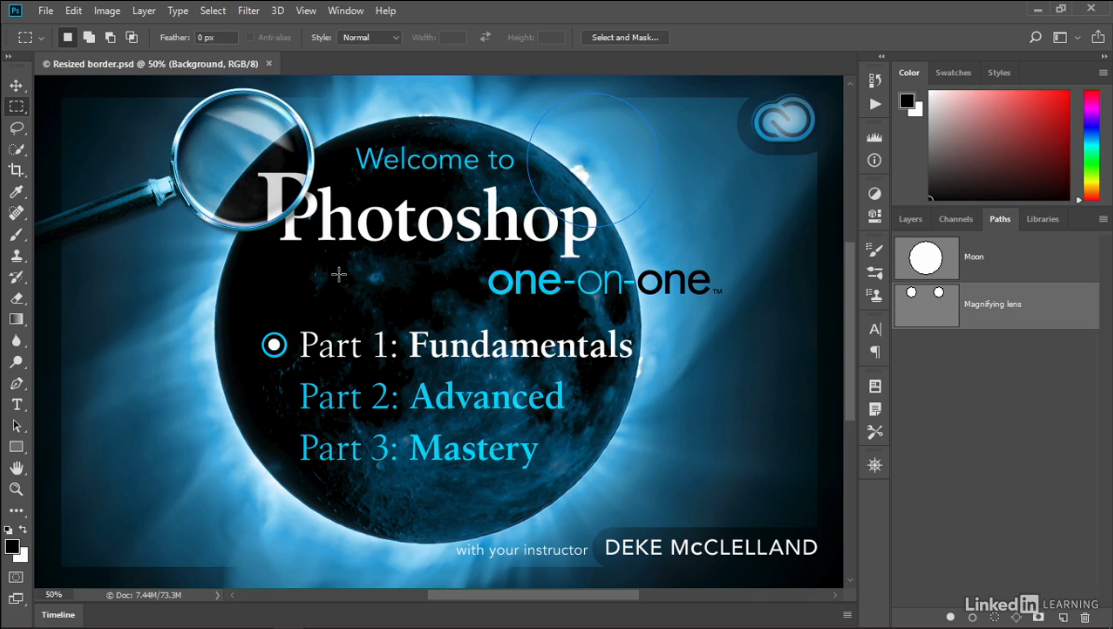
Task: Select the Gradient tool
Action: pos(16,319)
